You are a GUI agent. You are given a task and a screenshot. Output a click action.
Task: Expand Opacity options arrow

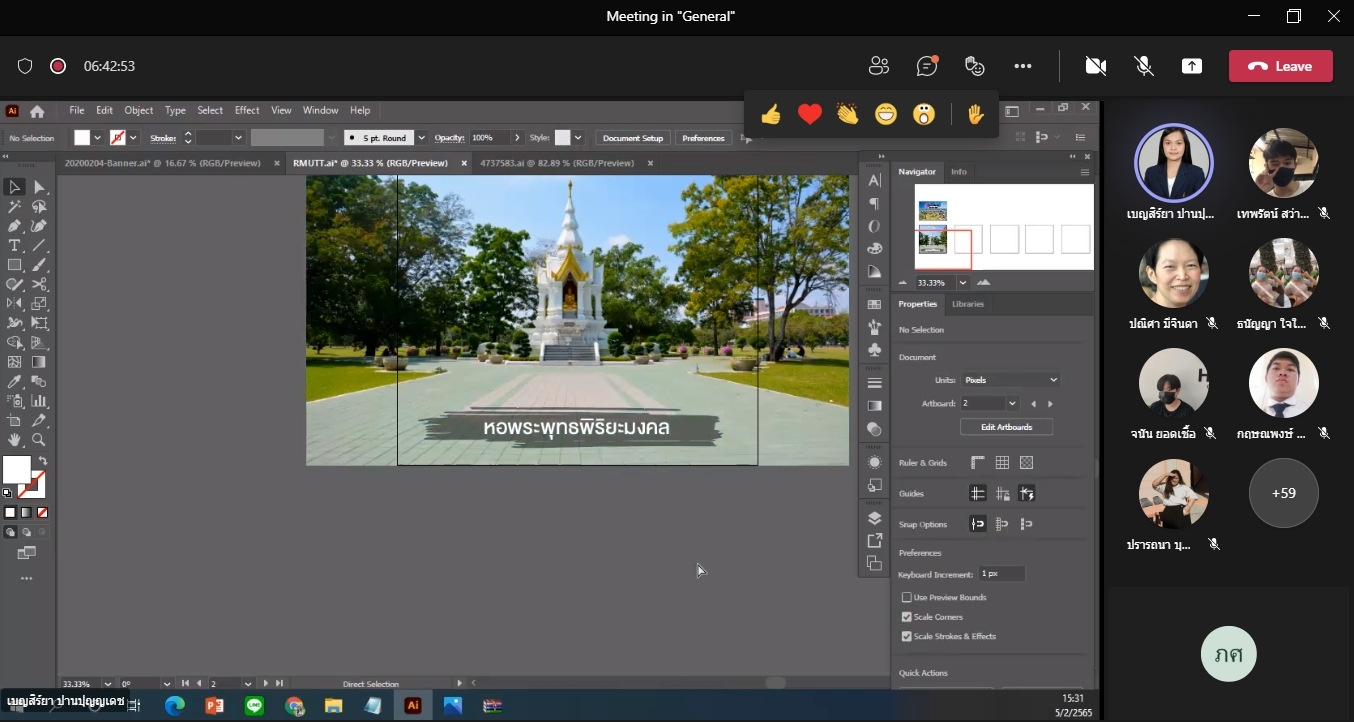coord(516,138)
